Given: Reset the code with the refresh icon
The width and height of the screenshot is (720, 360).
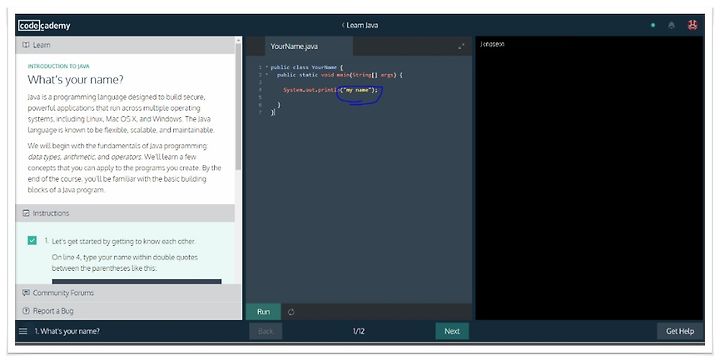Looking at the screenshot, I should [291, 312].
